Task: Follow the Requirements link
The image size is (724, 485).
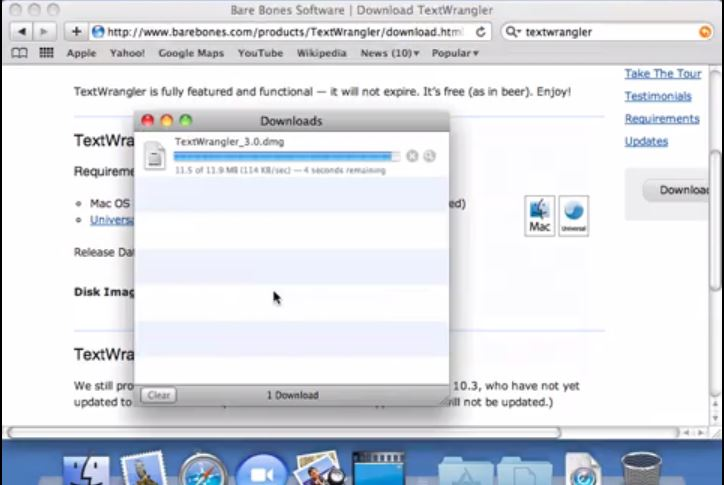Action: [x=662, y=119]
